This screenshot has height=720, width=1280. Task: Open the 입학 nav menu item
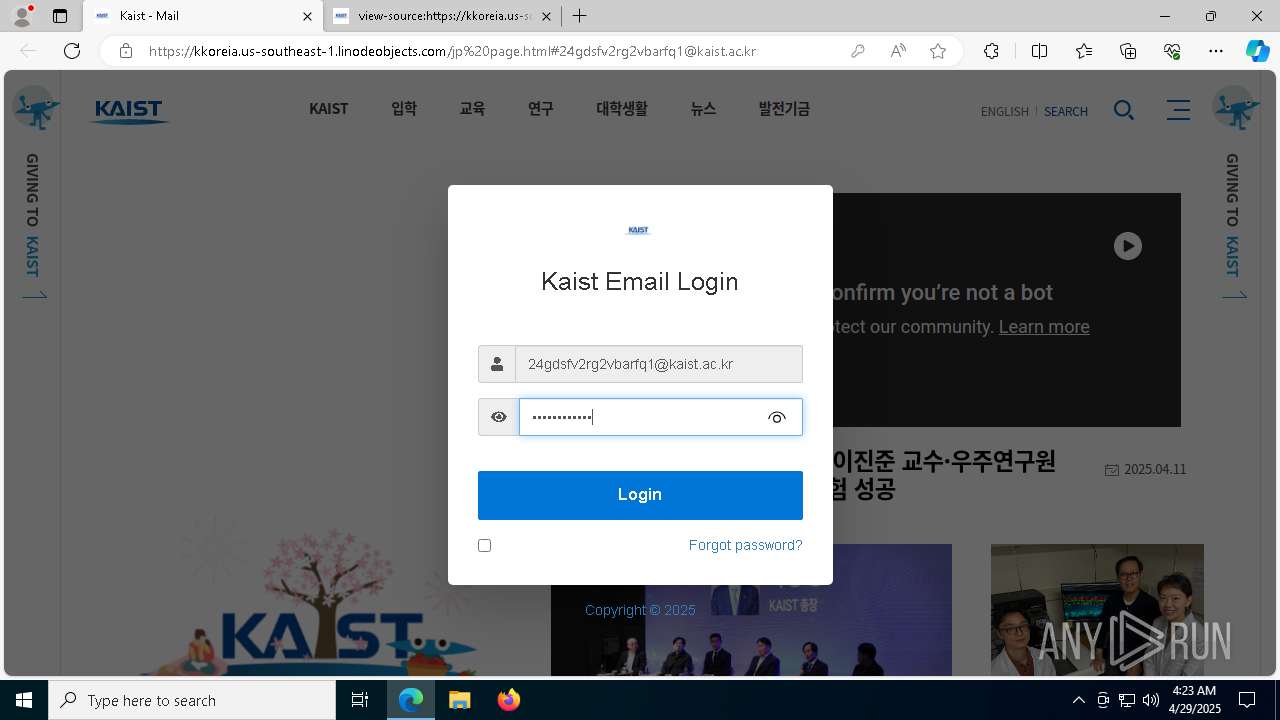click(x=404, y=109)
